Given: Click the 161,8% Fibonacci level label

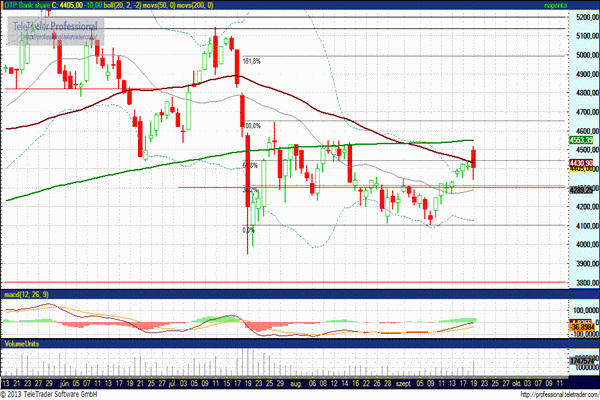Looking at the screenshot, I should pos(251,61).
